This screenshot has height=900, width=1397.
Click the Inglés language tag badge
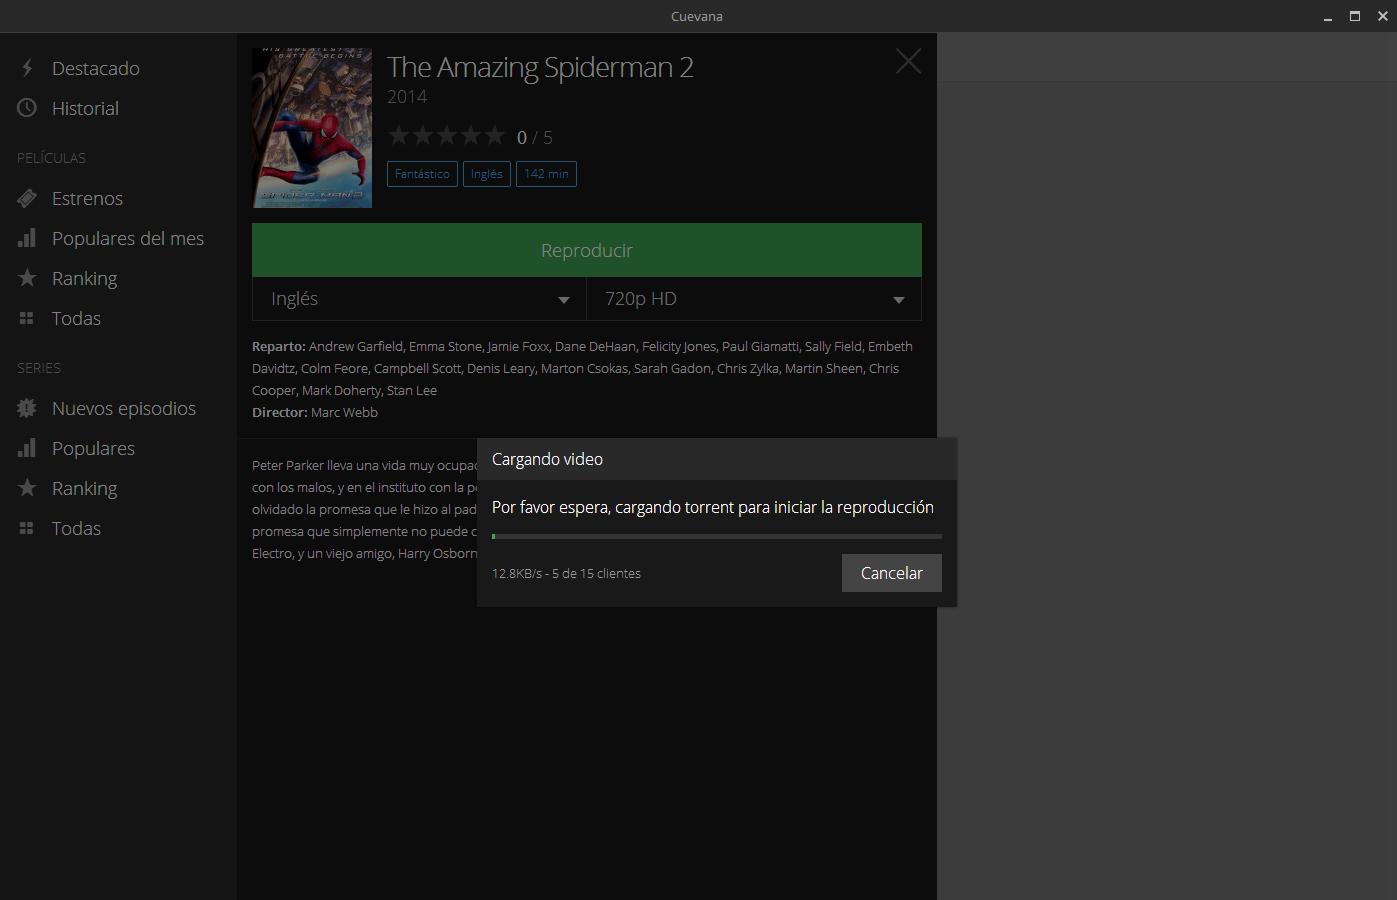[x=487, y=174]
